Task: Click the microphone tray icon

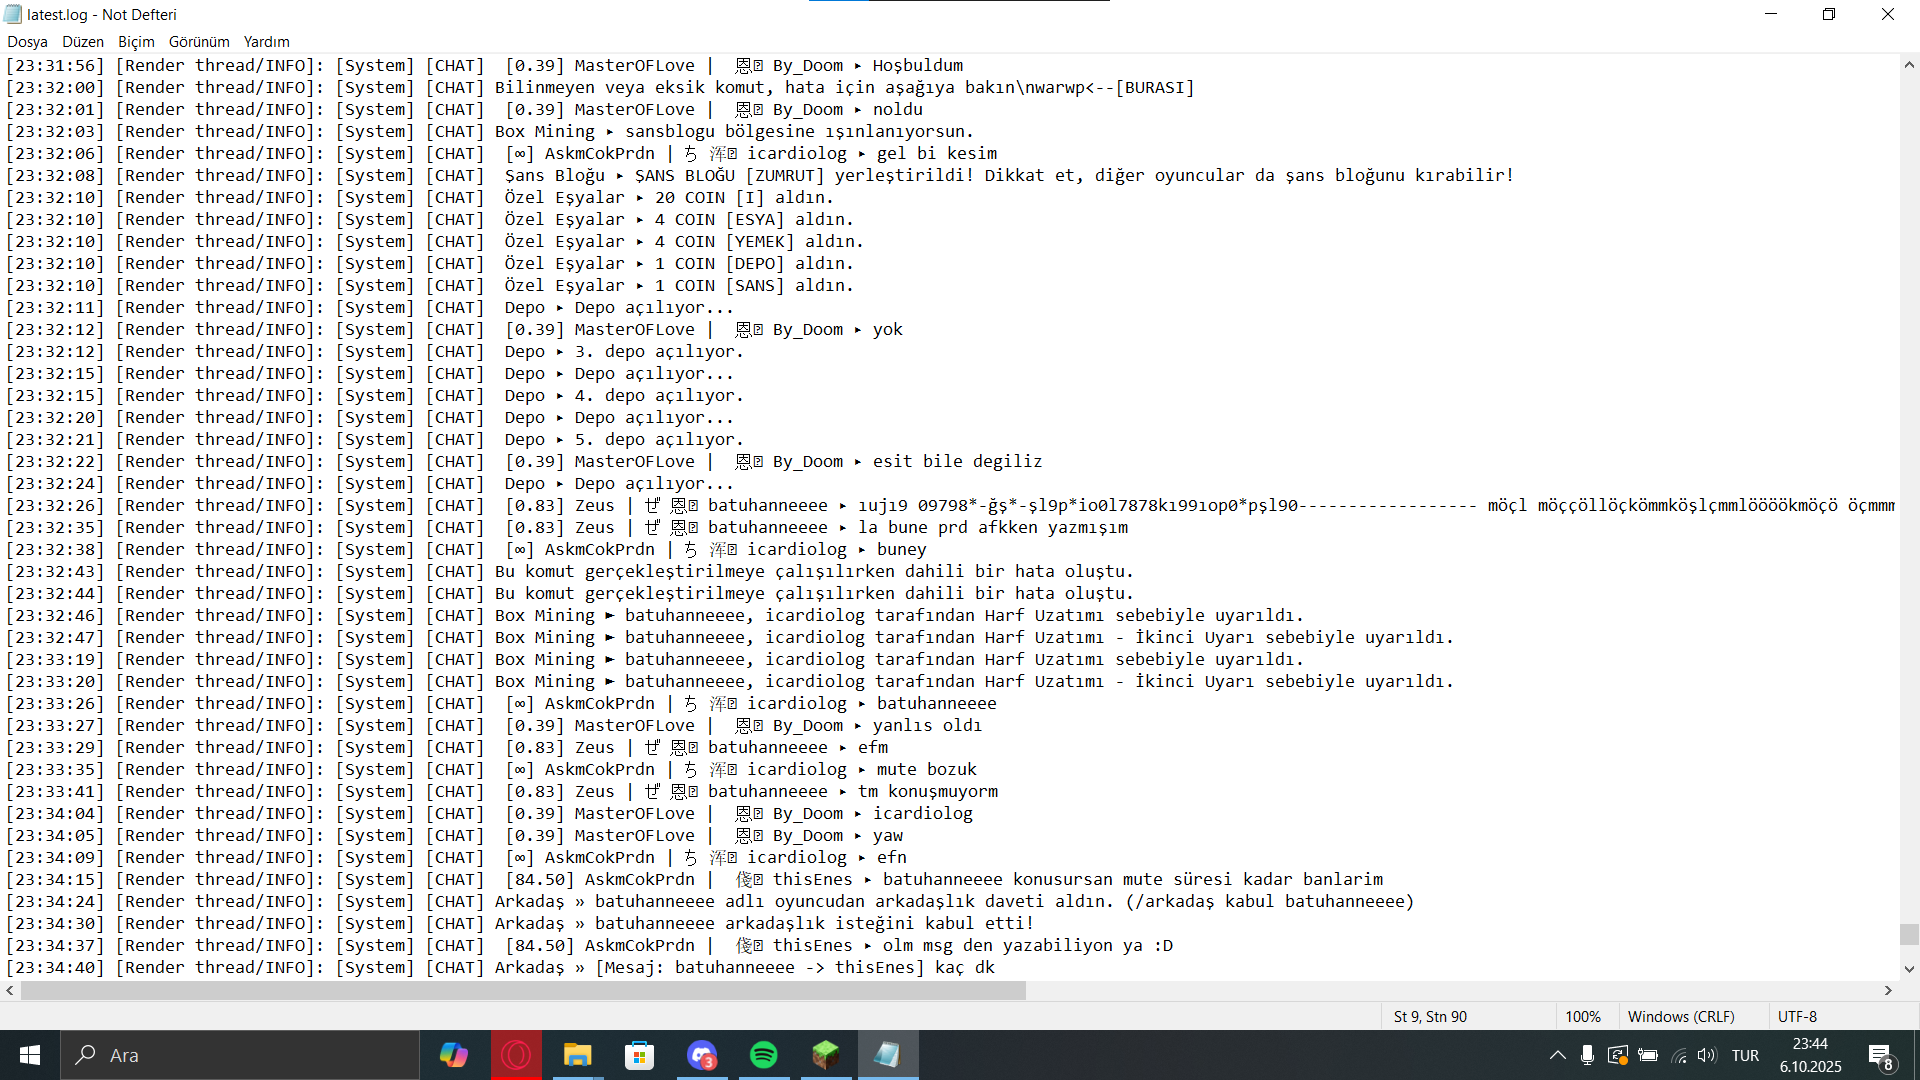Action: [x=1587, y=1055]
